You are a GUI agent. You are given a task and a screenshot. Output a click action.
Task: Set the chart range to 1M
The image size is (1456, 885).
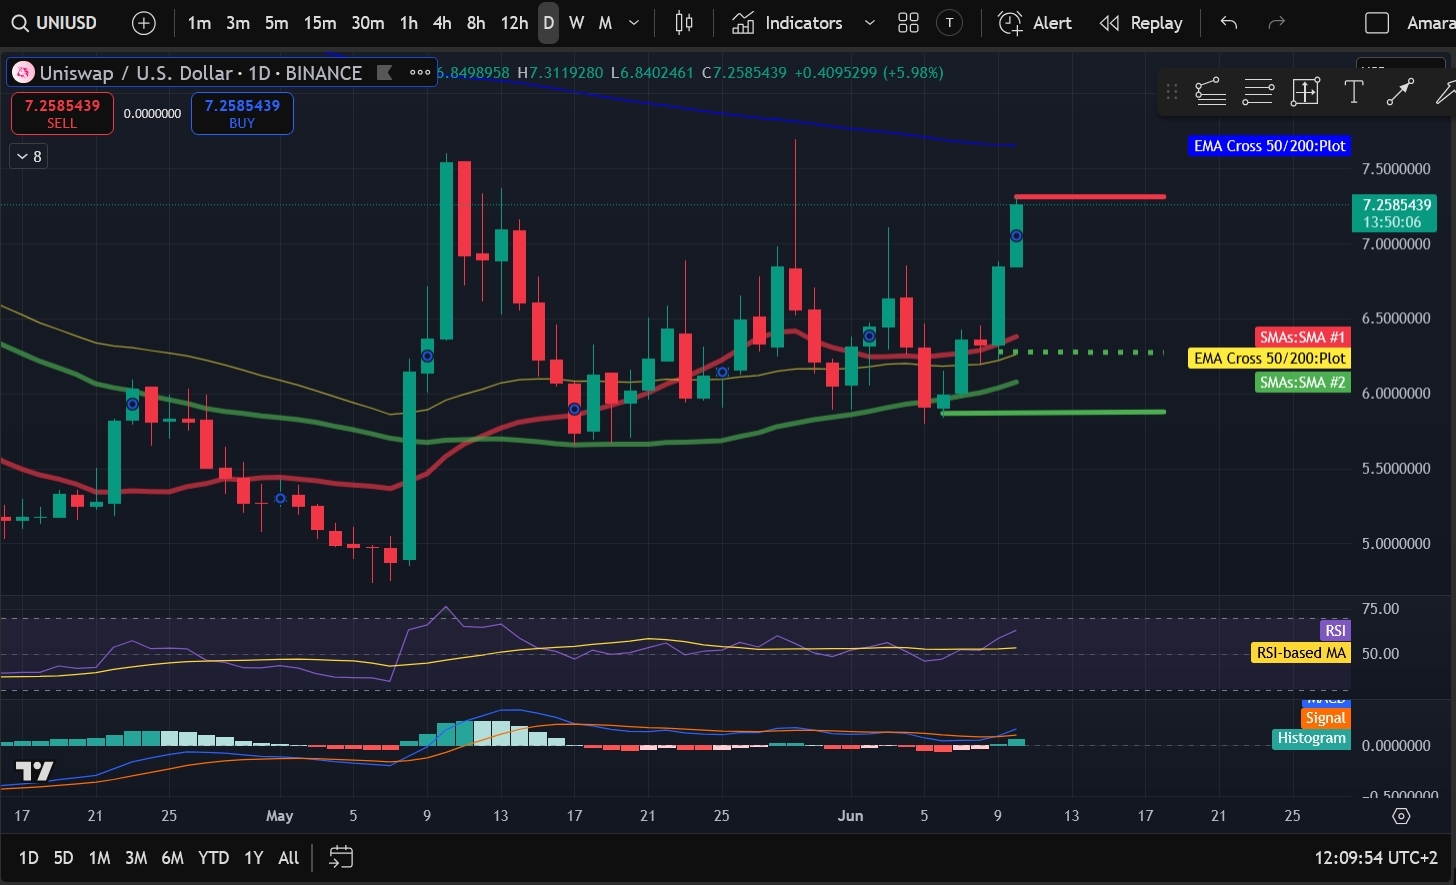pos(99,857)
